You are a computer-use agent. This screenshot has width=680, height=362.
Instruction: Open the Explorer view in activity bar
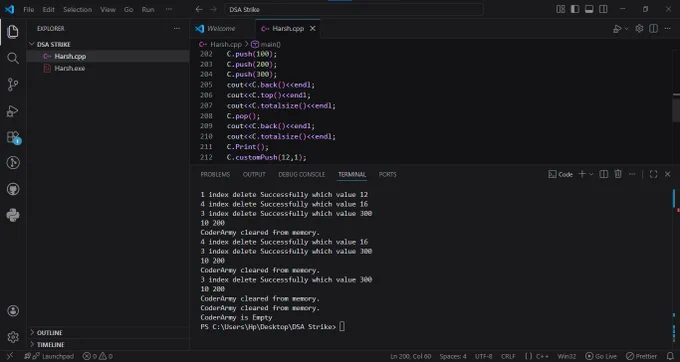click(x=13, y=32)
